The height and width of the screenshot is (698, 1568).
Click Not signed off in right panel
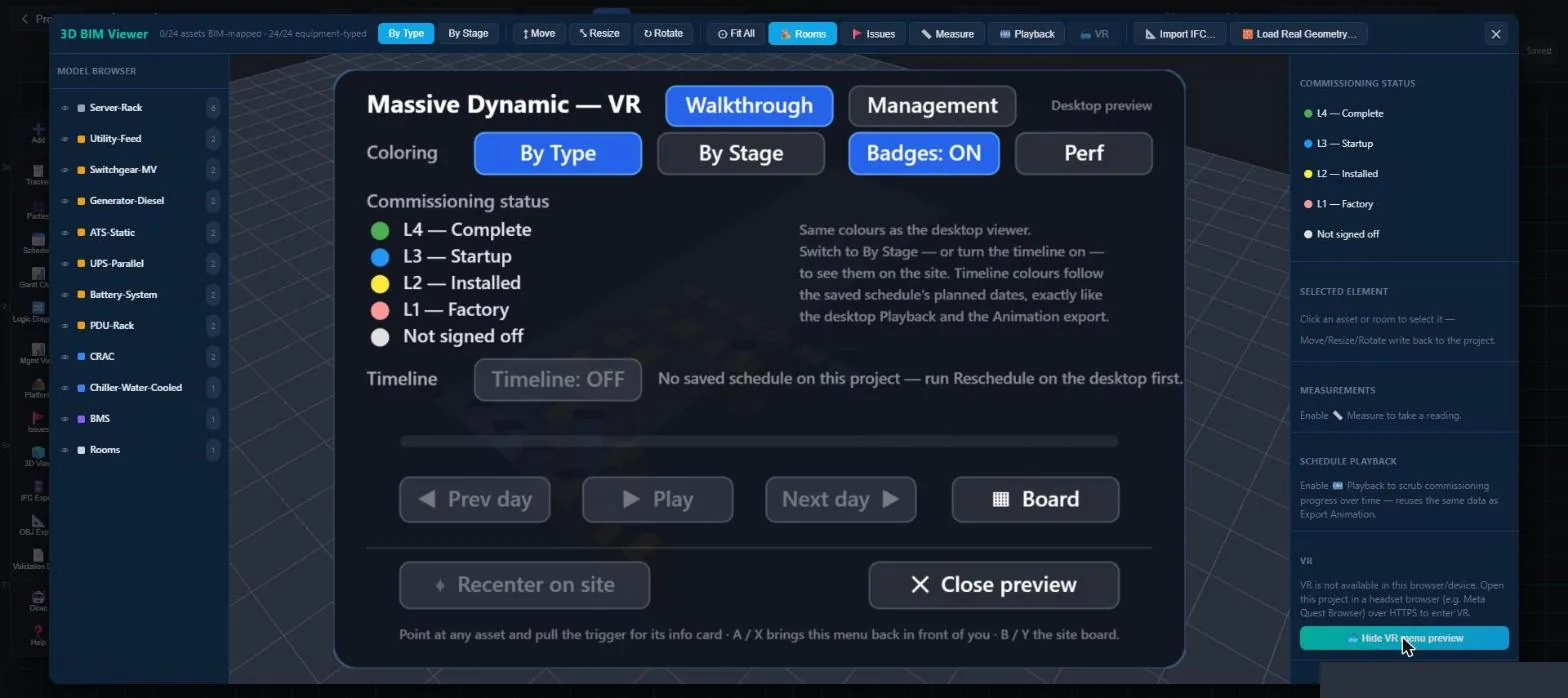[x=1348, y=234]
